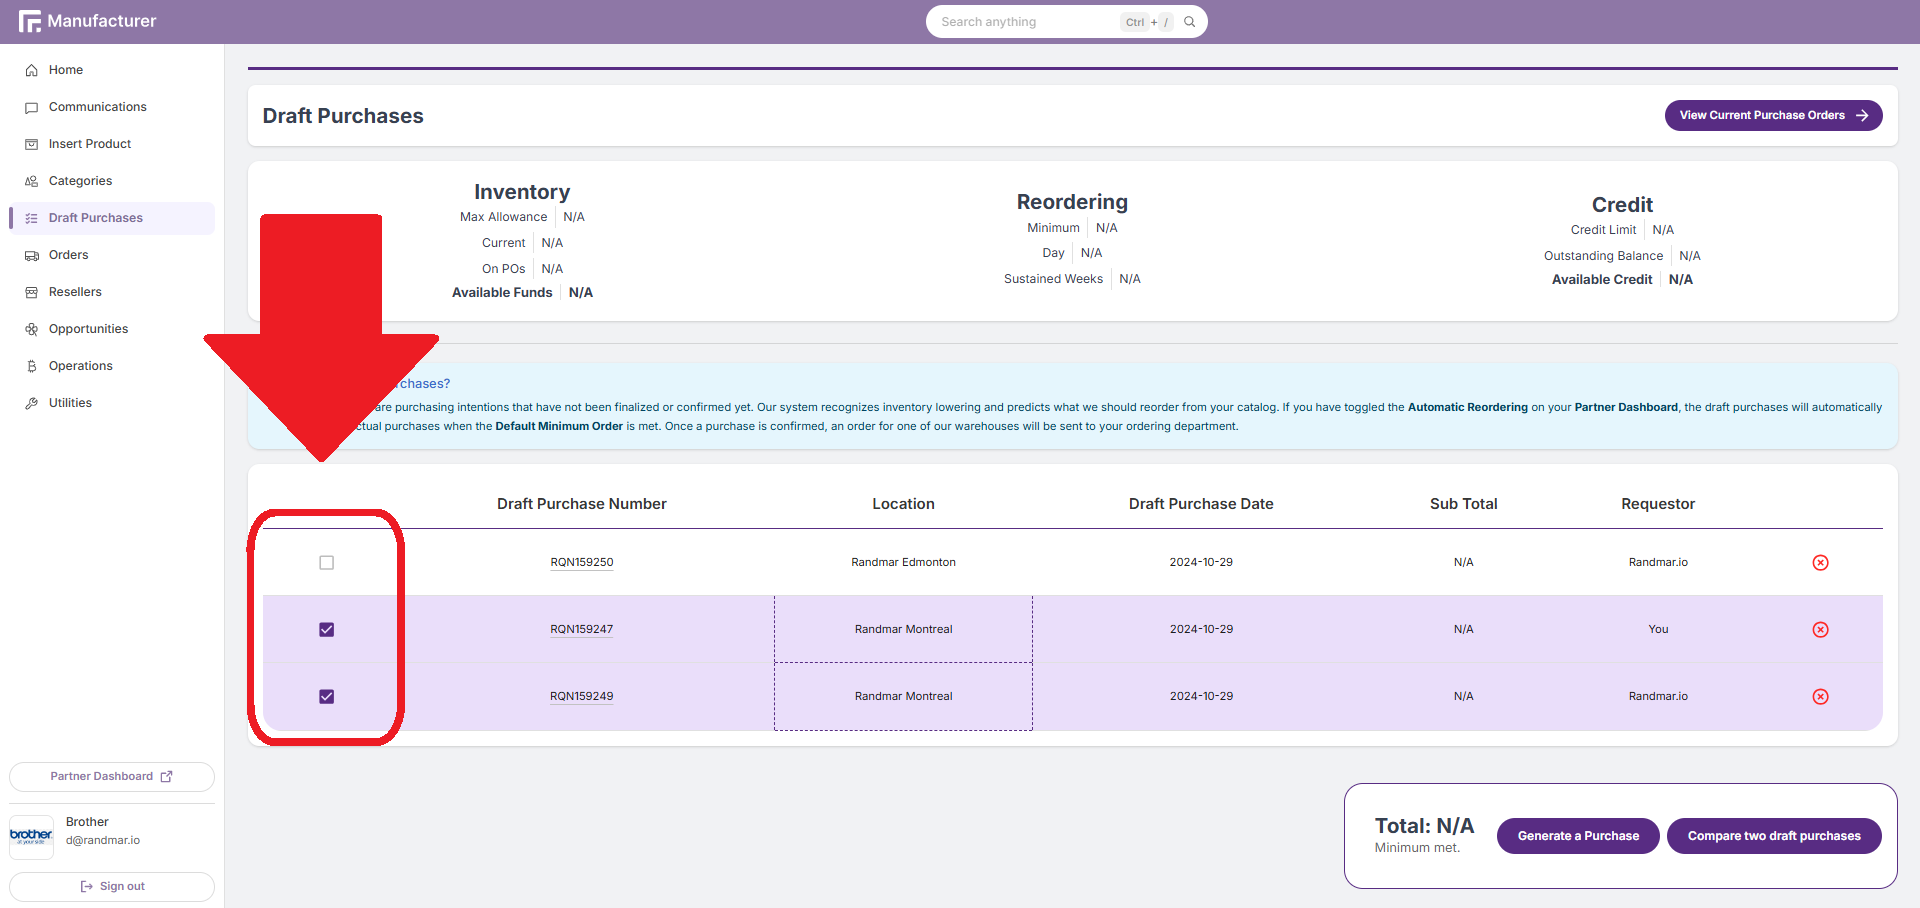Click the 'Credit Limit' label
Viewport: 1920px width, 908px height.
click(1603, 230)
